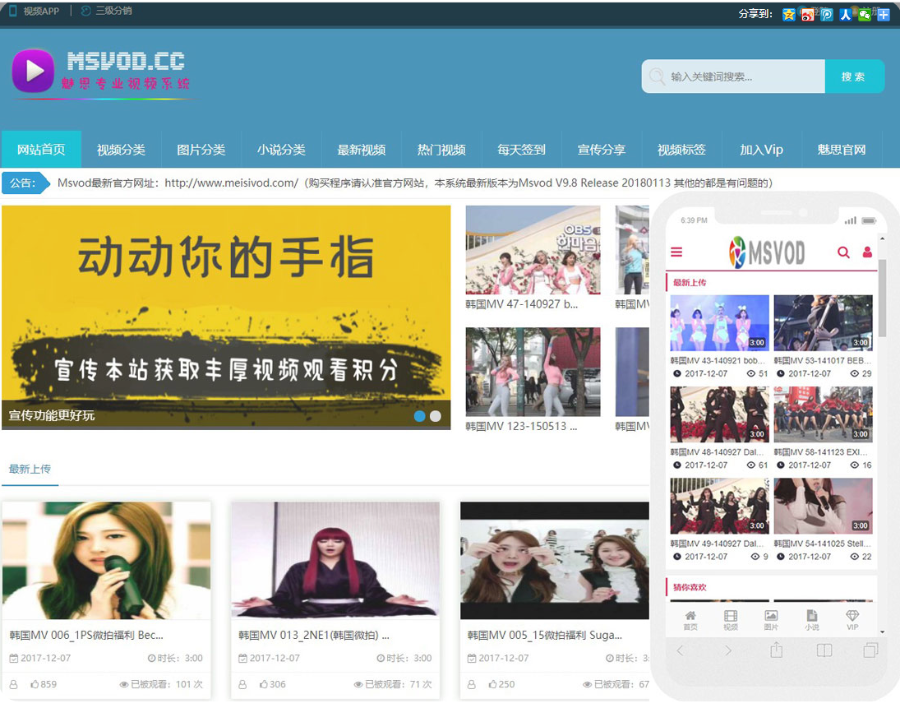This screenshot has height=708, width=900.
Task: Open more share options plus icon
Action: pos(883,14)
